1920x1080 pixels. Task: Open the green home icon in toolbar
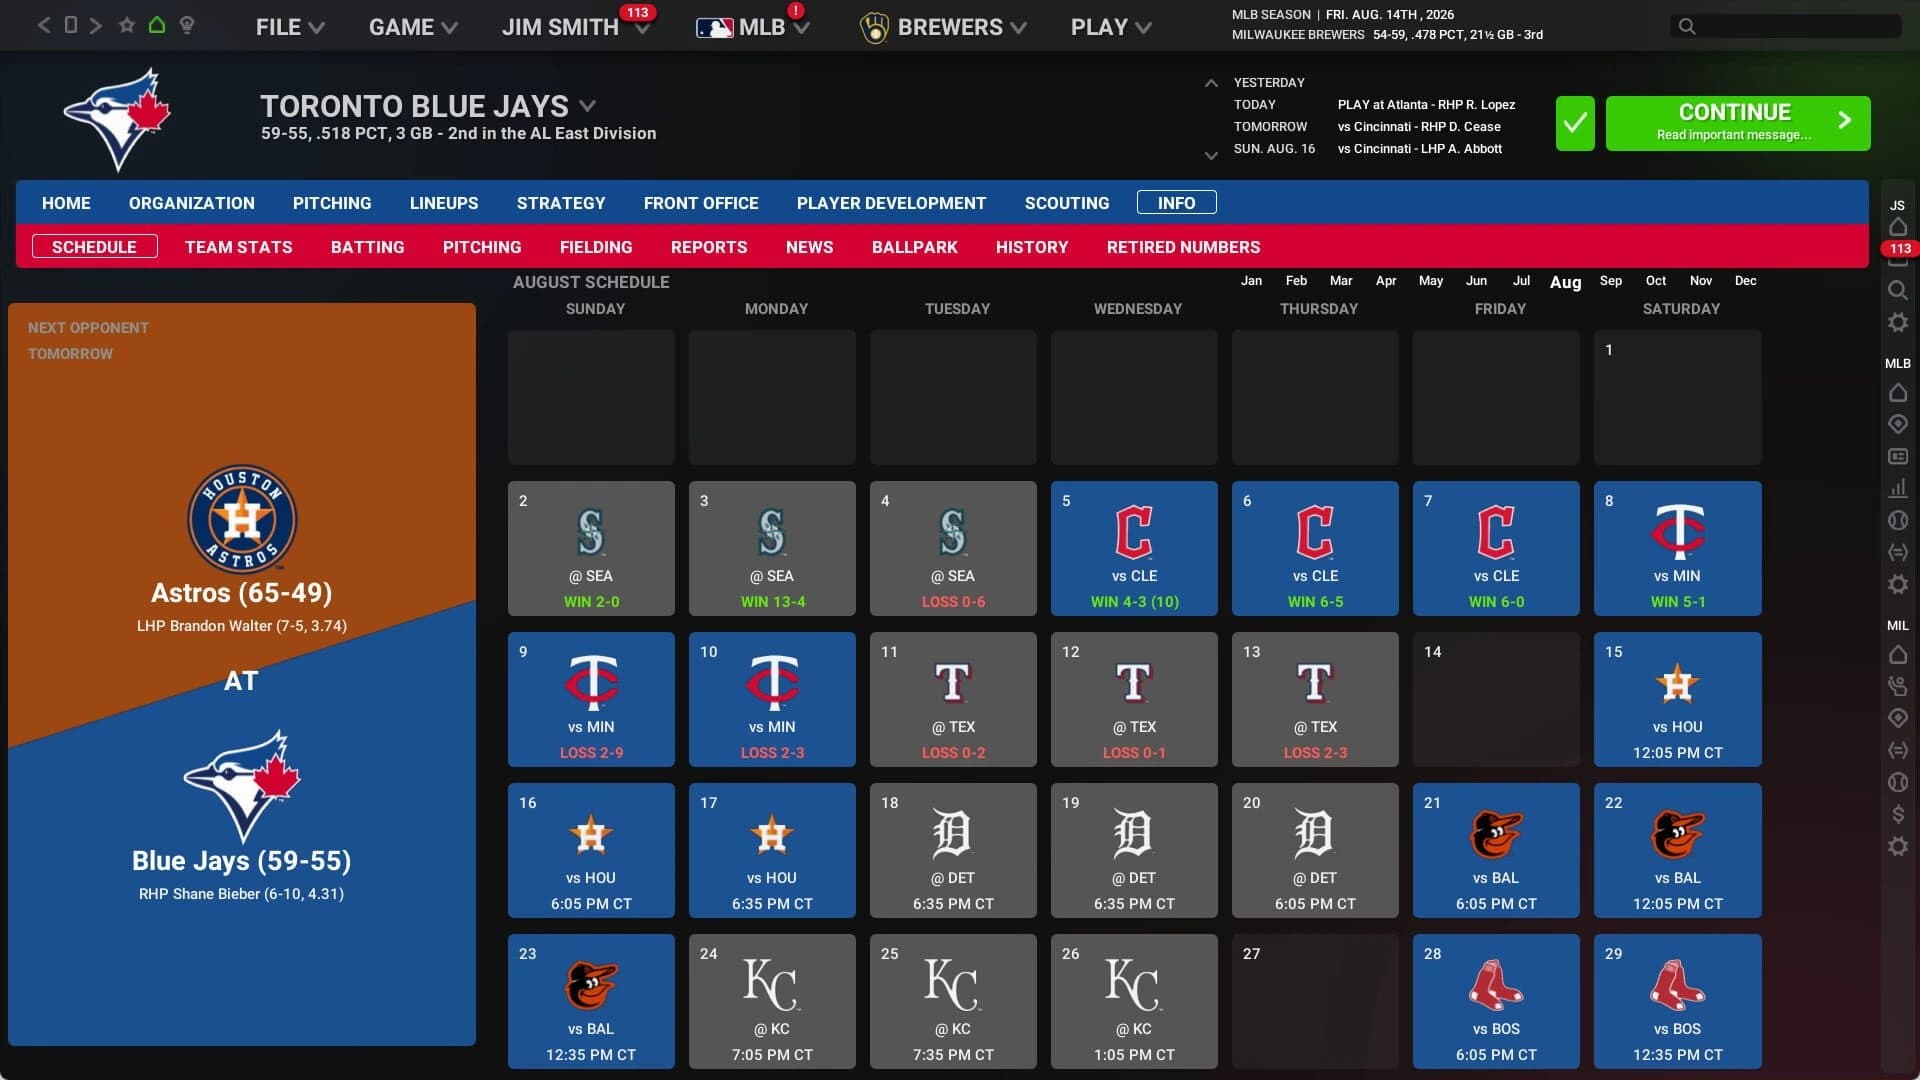click(x=157, y=25)
